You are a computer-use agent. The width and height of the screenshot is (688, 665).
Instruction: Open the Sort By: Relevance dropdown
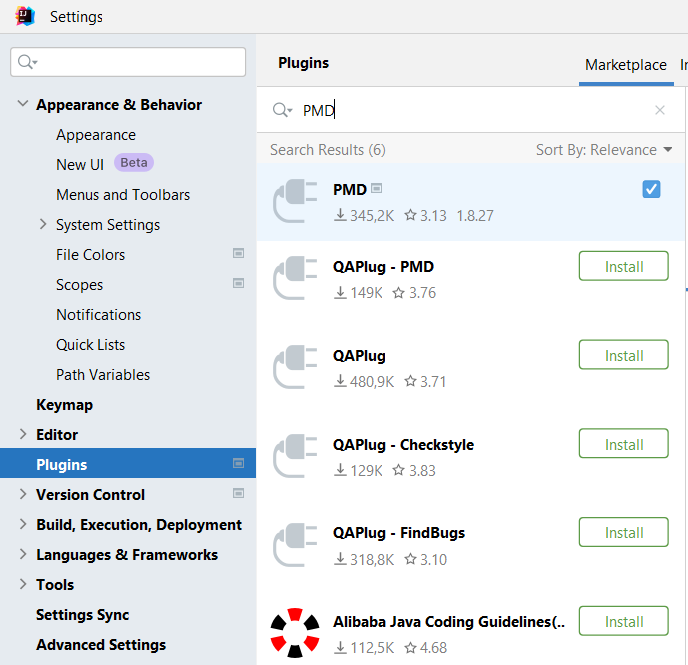(604, 150)
